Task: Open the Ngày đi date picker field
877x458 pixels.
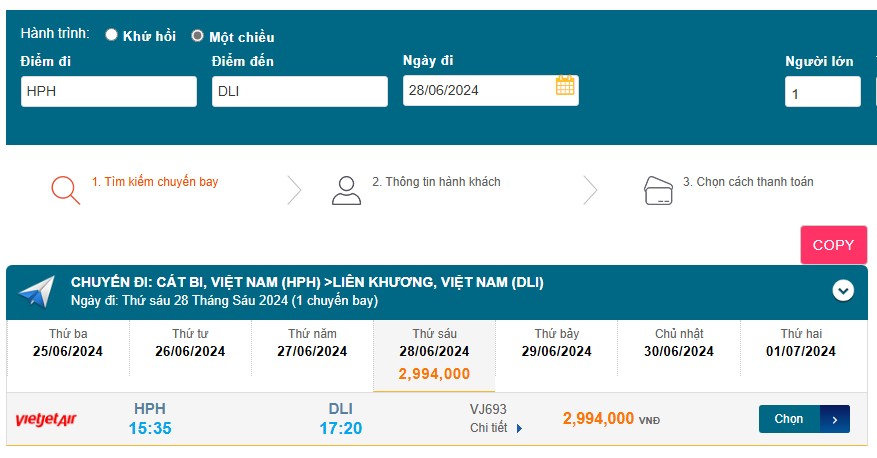Action: pyautogui.click(x=478, y=91)
